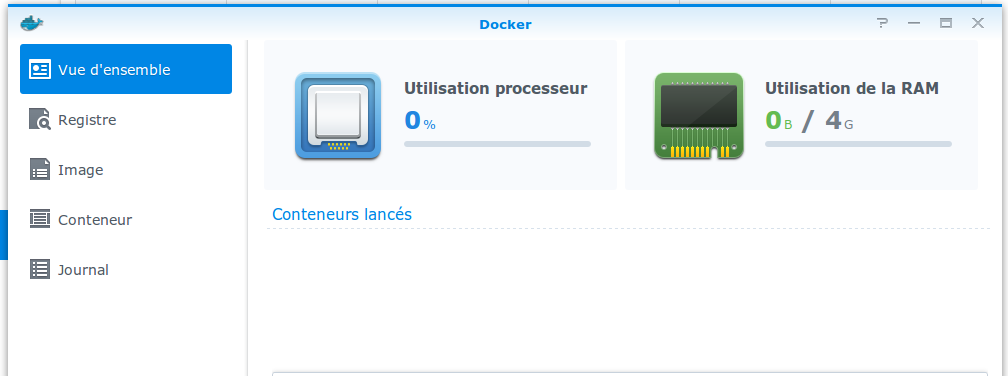
Task: Select the Vue d'ensemble overview tab
Action: coord(126,69)
